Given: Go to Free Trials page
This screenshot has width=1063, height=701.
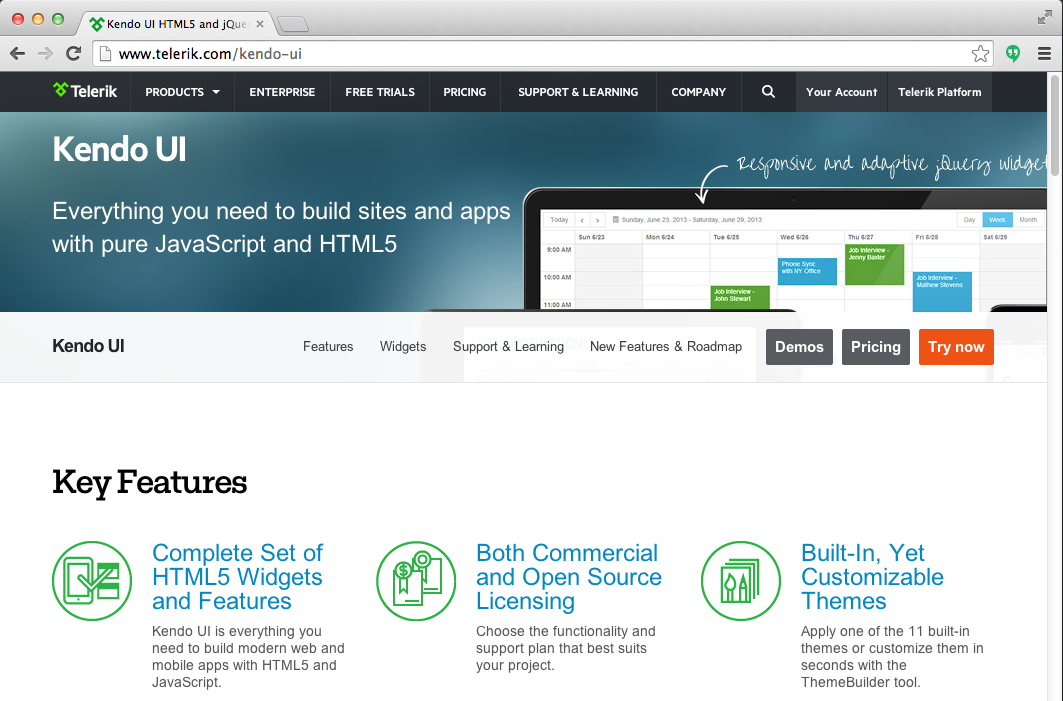Looking at the screenshot, I should tap(380, 92).
